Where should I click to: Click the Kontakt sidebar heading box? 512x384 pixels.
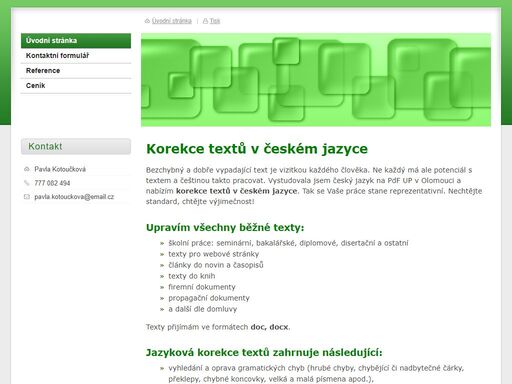coord(76,146)
